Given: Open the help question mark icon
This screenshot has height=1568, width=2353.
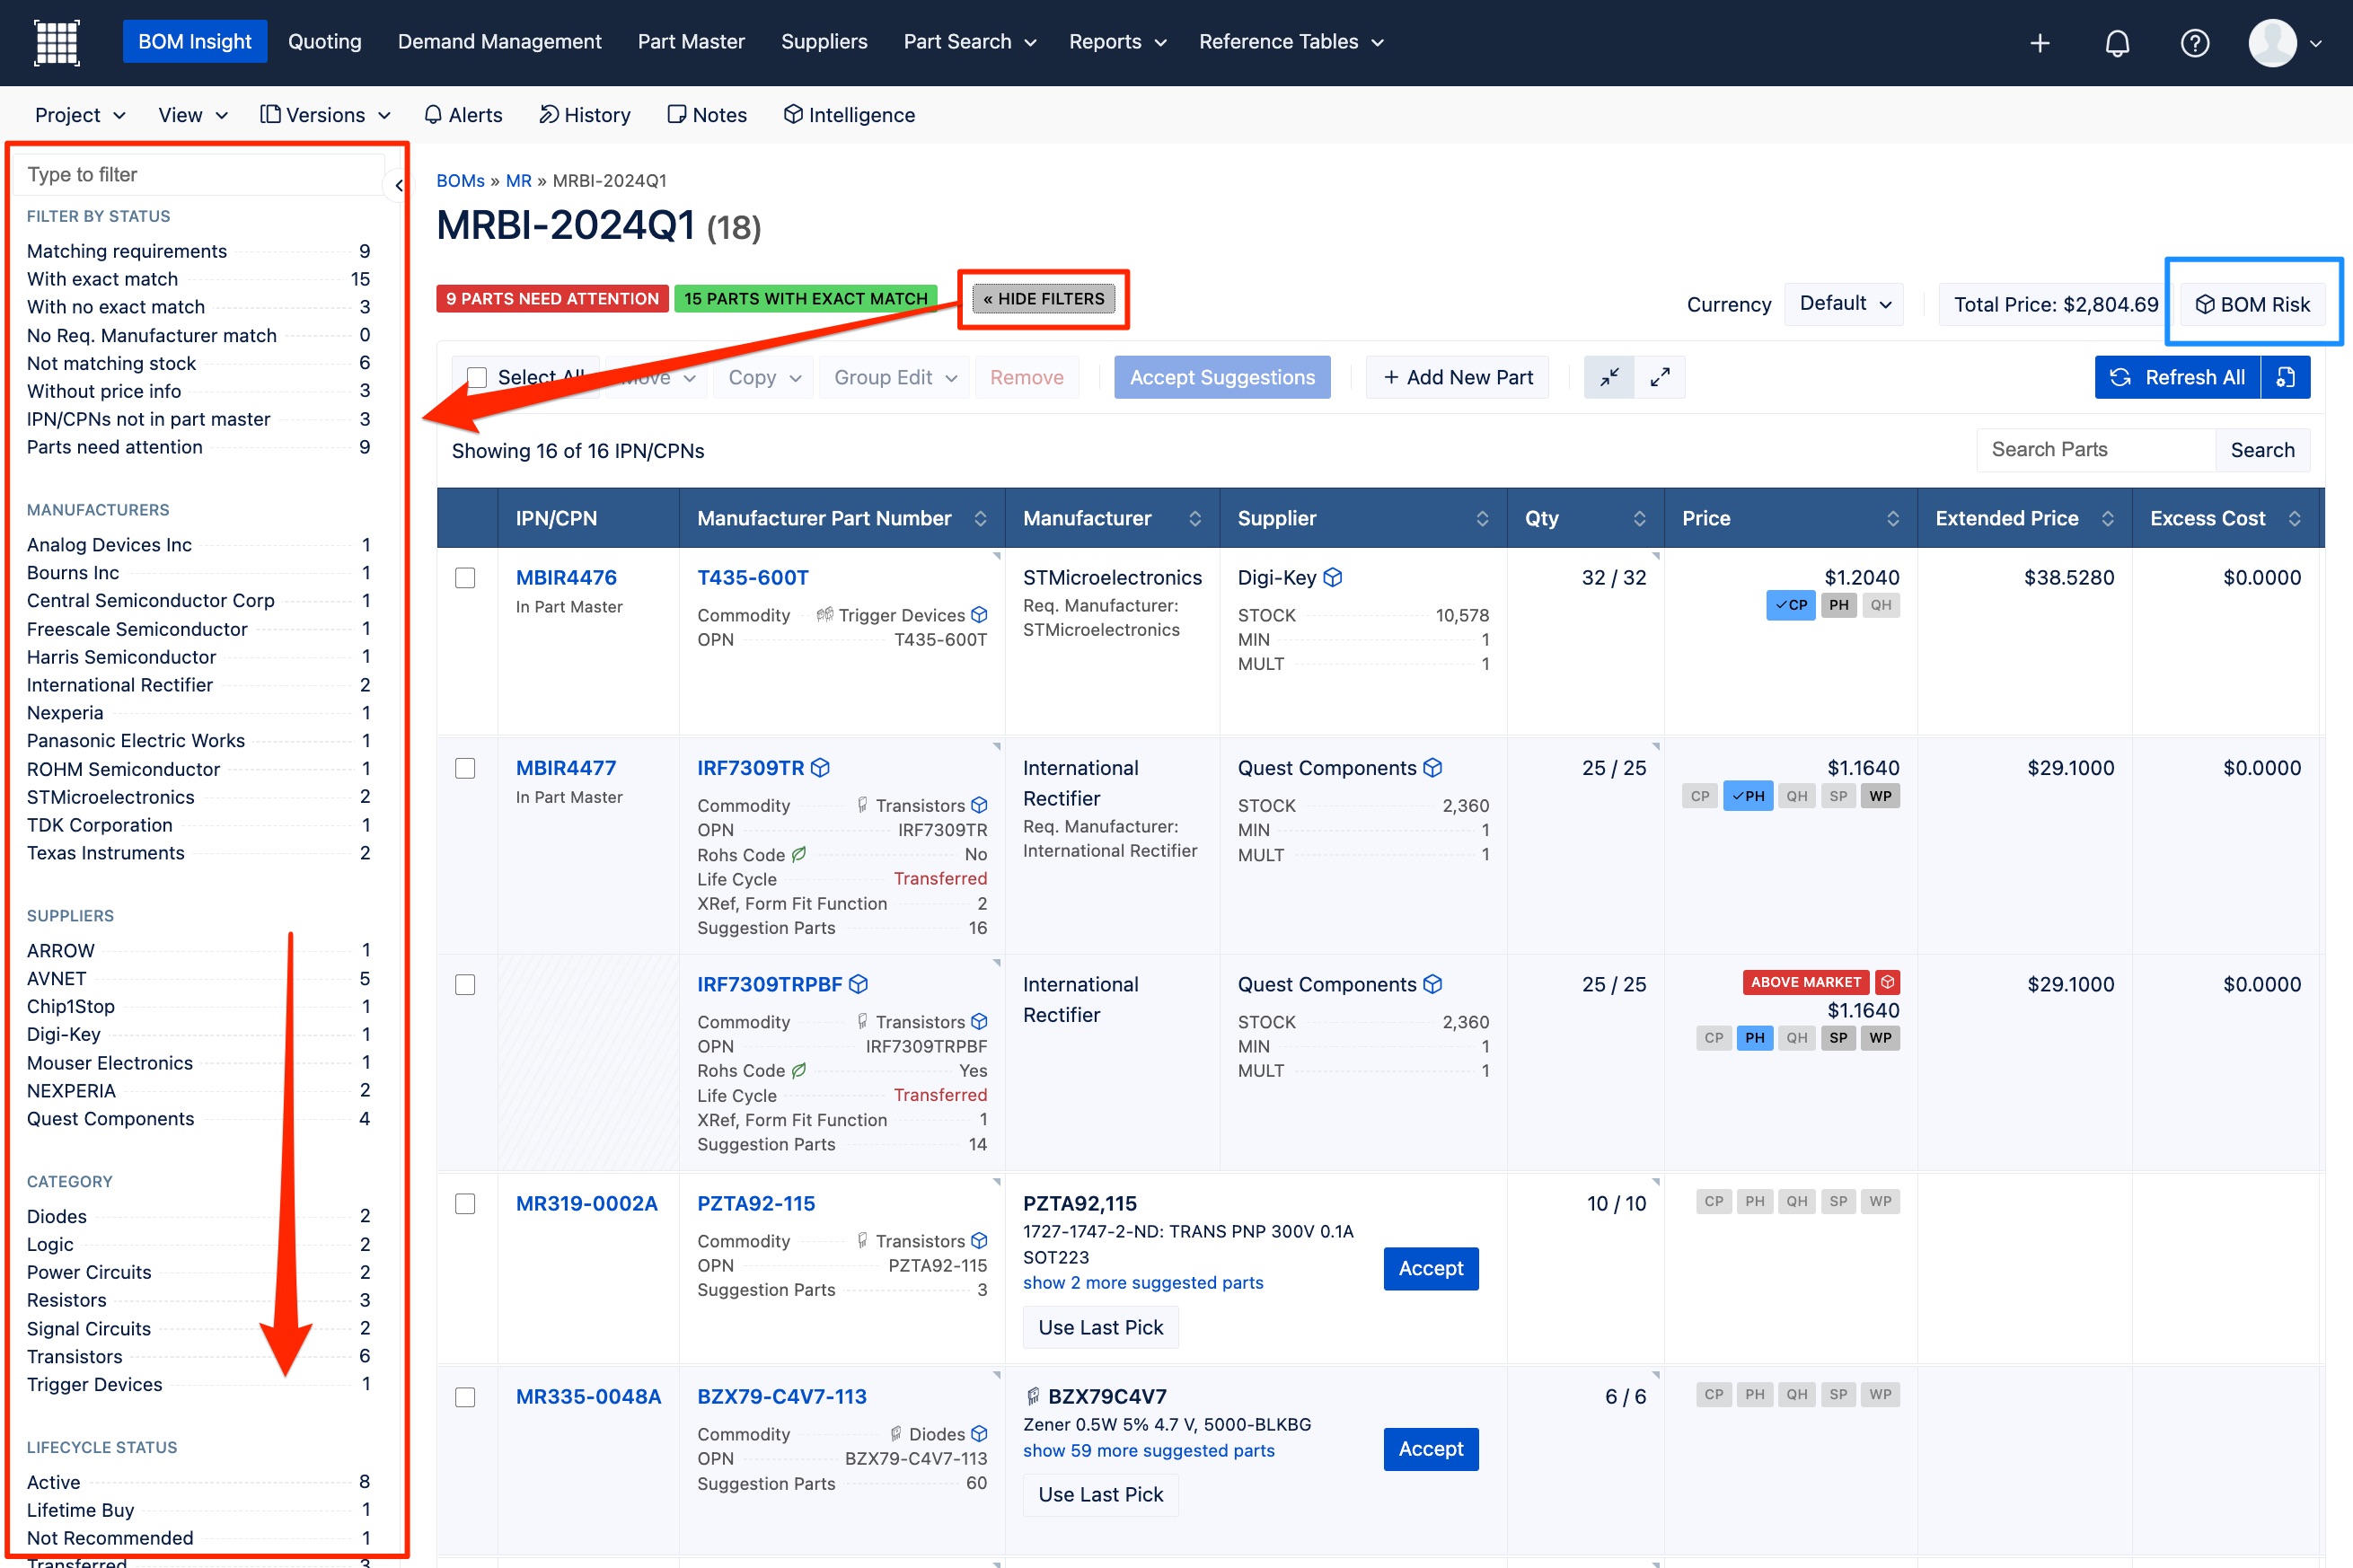Looking at the screenshot, I should point(2194,43).
